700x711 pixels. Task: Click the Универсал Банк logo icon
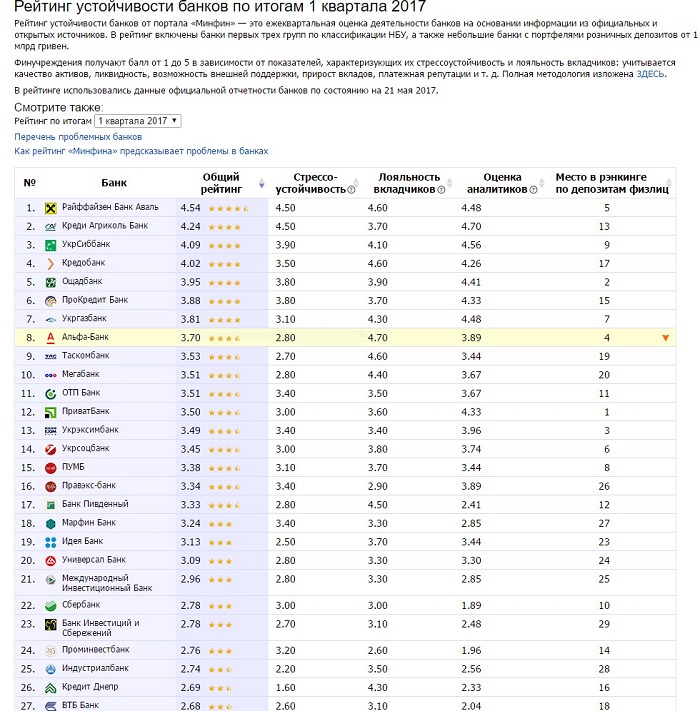pos(50,561)
